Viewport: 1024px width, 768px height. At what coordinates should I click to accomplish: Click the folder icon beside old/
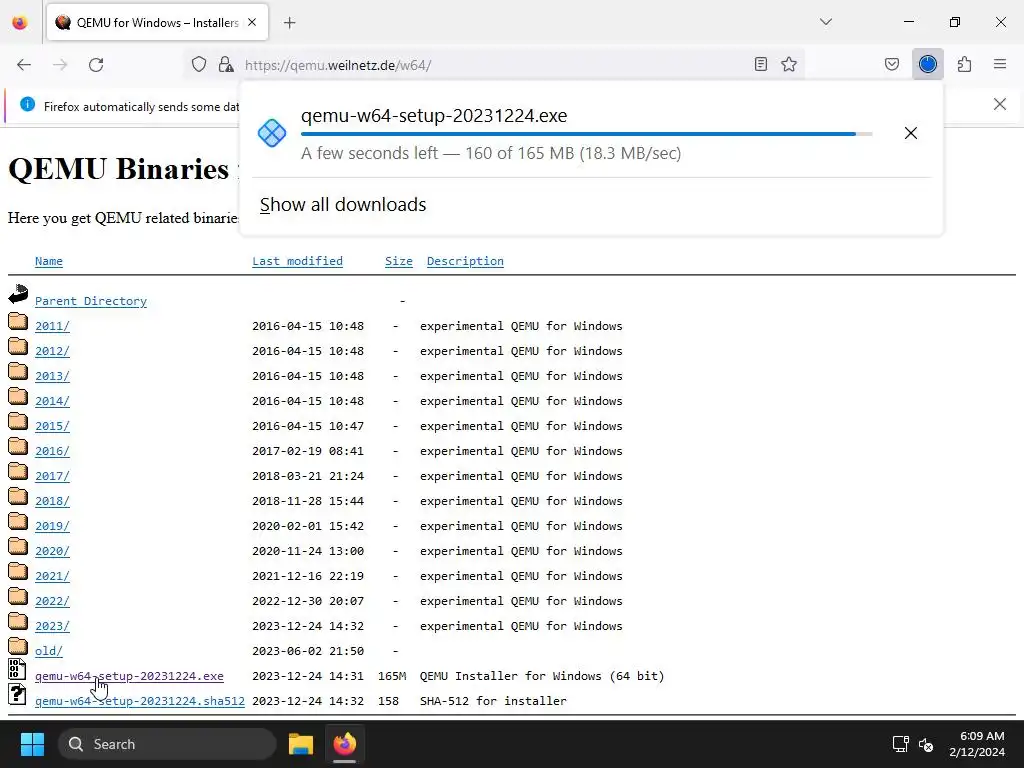click(x=18, y=645)
